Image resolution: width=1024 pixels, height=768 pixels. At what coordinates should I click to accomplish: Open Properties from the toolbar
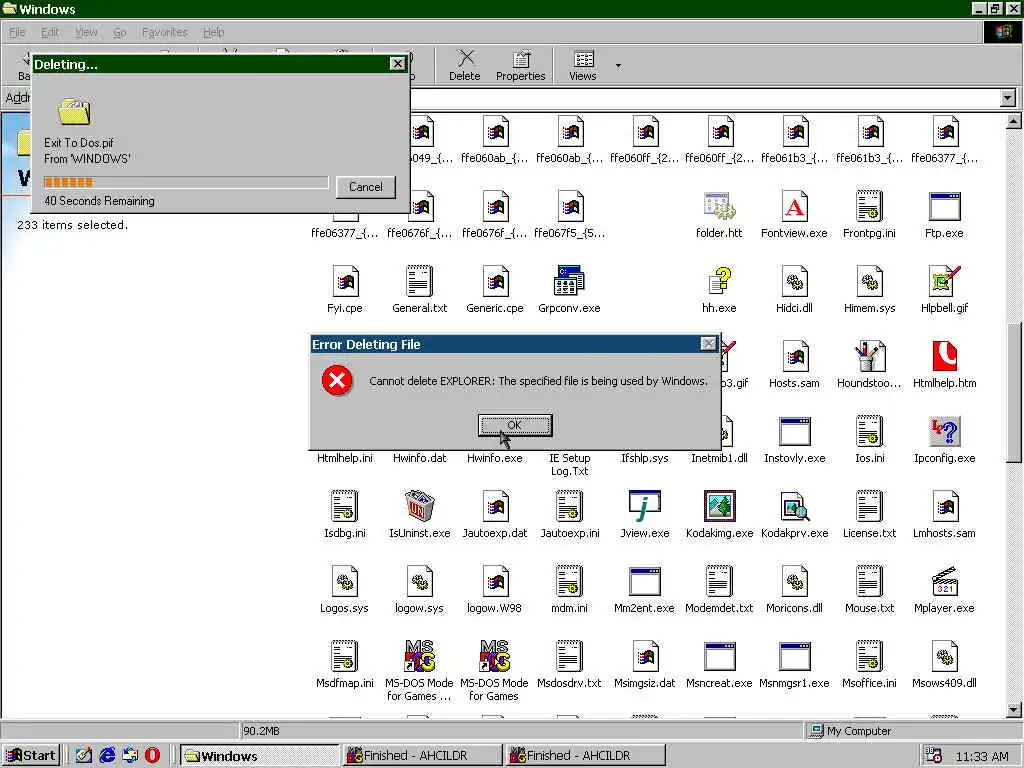click(520, 65)
